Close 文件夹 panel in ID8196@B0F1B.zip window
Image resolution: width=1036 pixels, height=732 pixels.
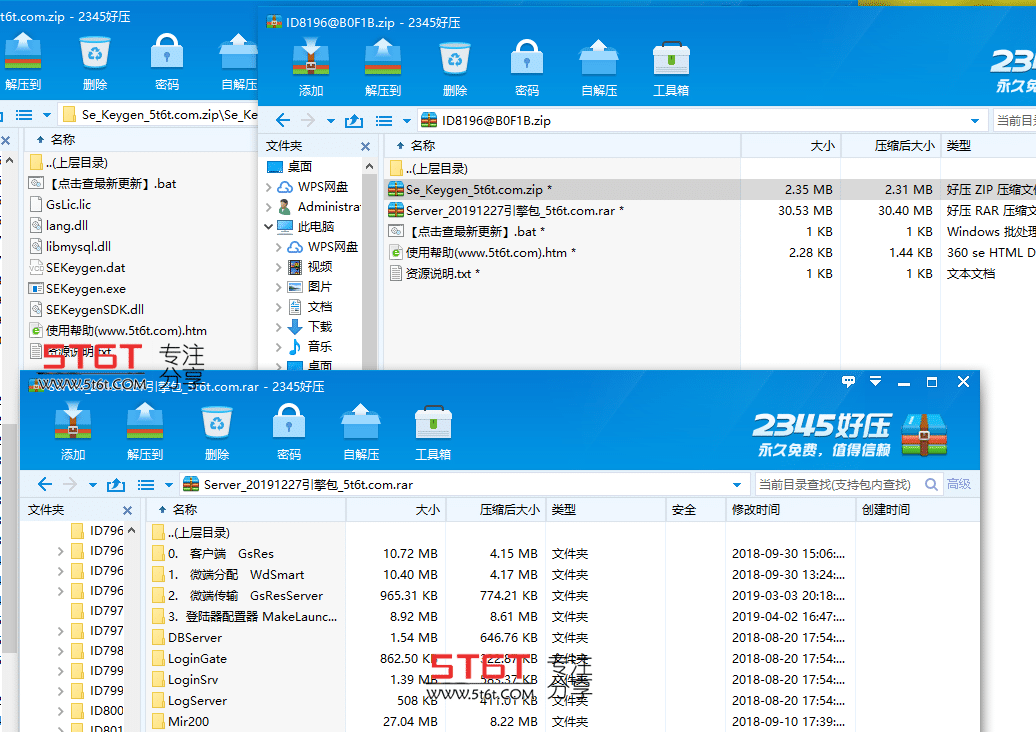(365, 146)
